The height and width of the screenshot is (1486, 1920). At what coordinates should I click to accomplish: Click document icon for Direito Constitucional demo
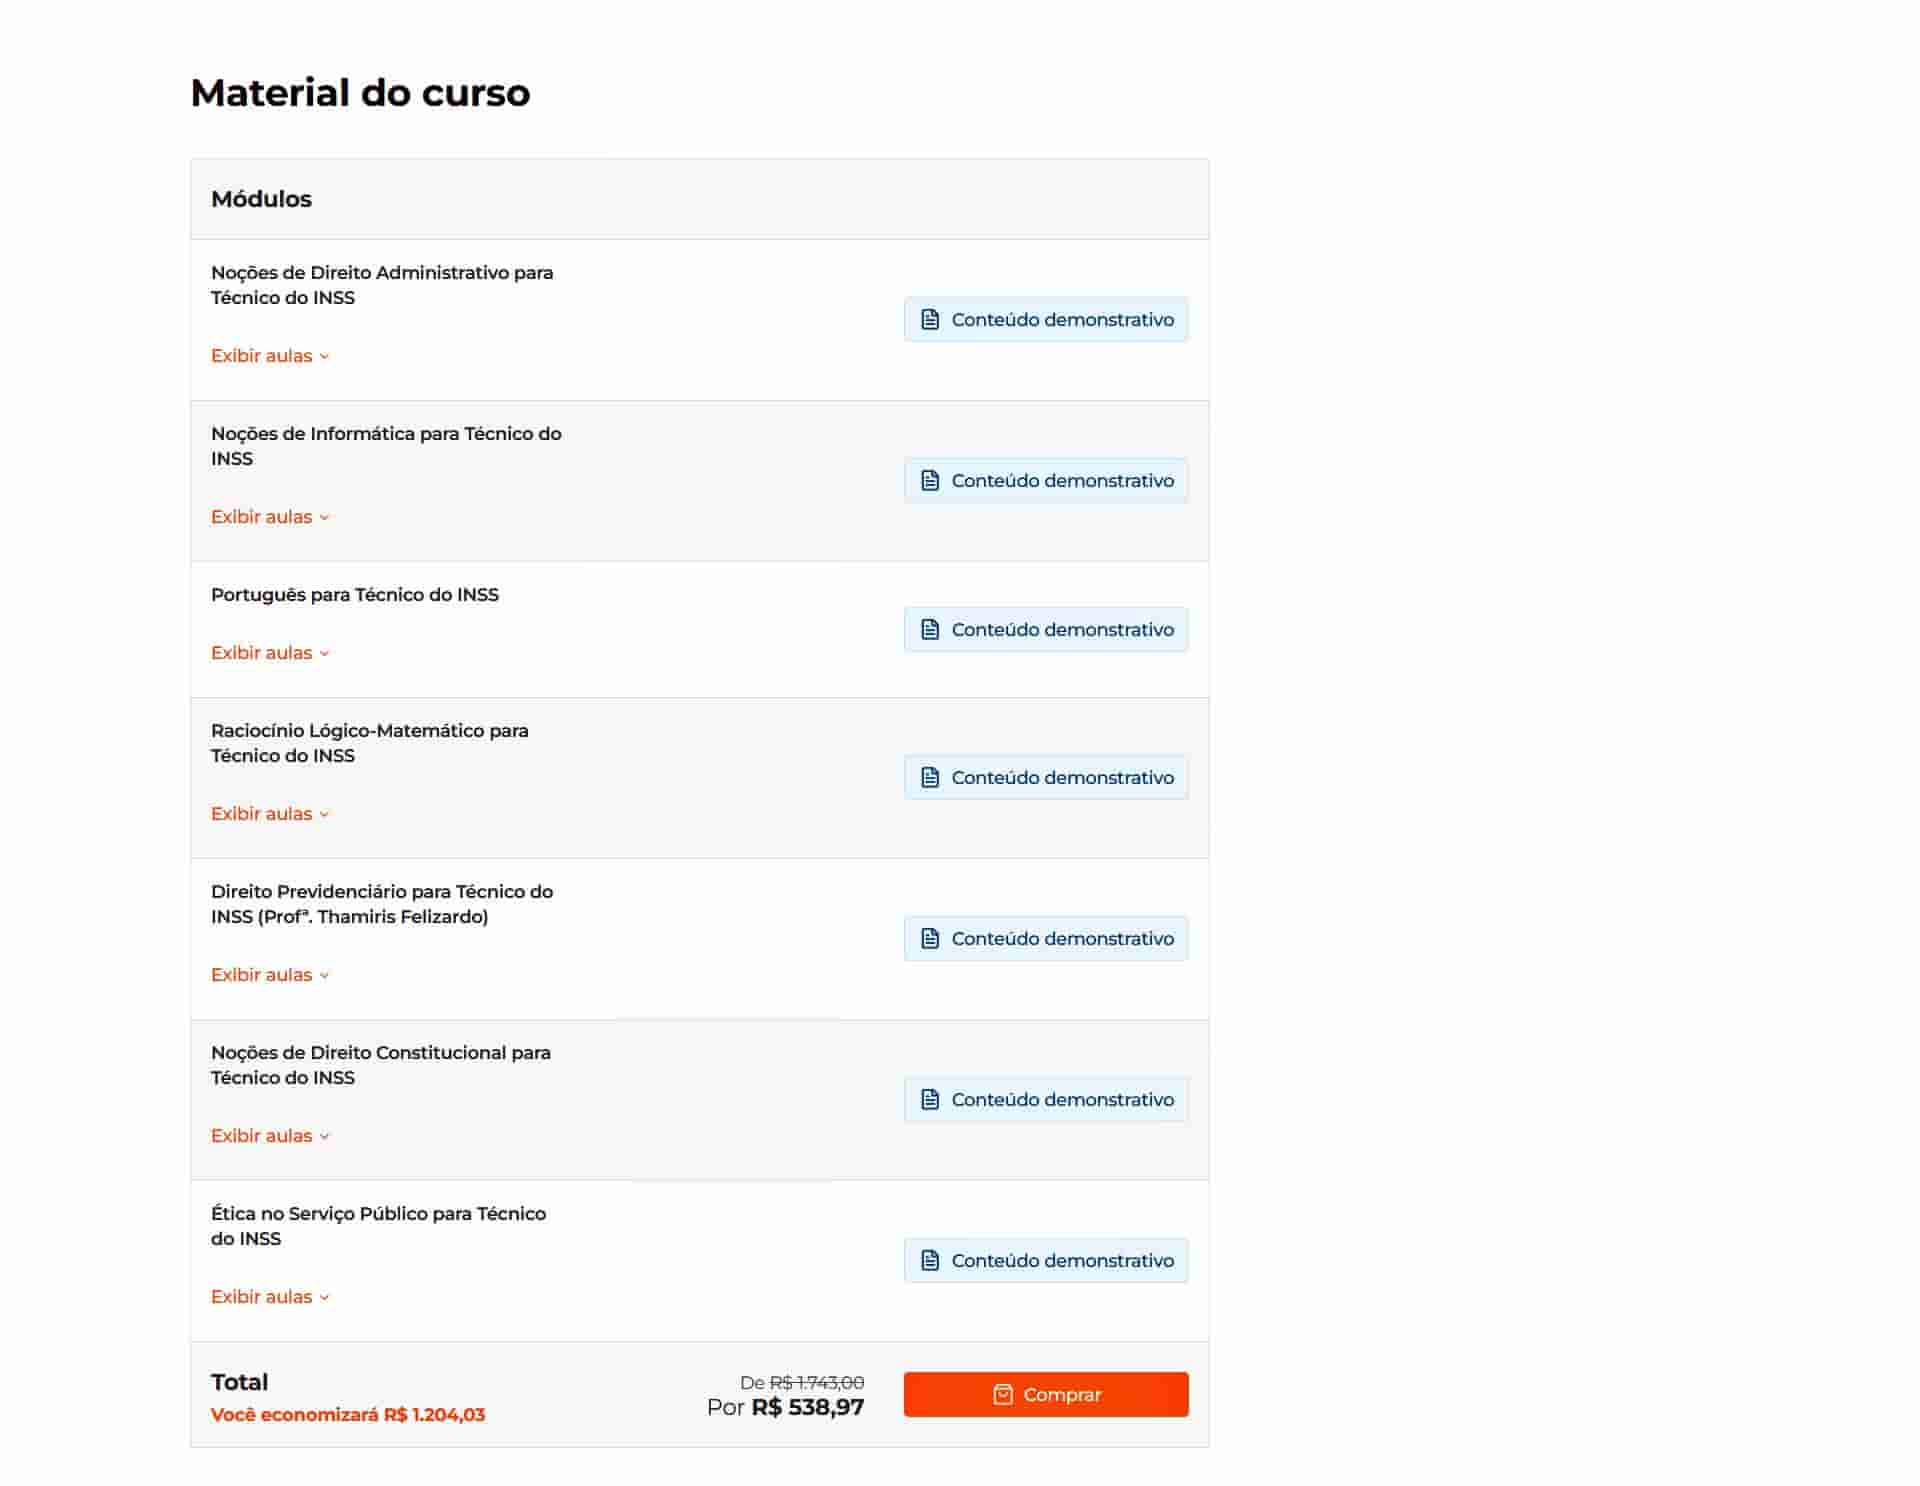pos(930,1100)
